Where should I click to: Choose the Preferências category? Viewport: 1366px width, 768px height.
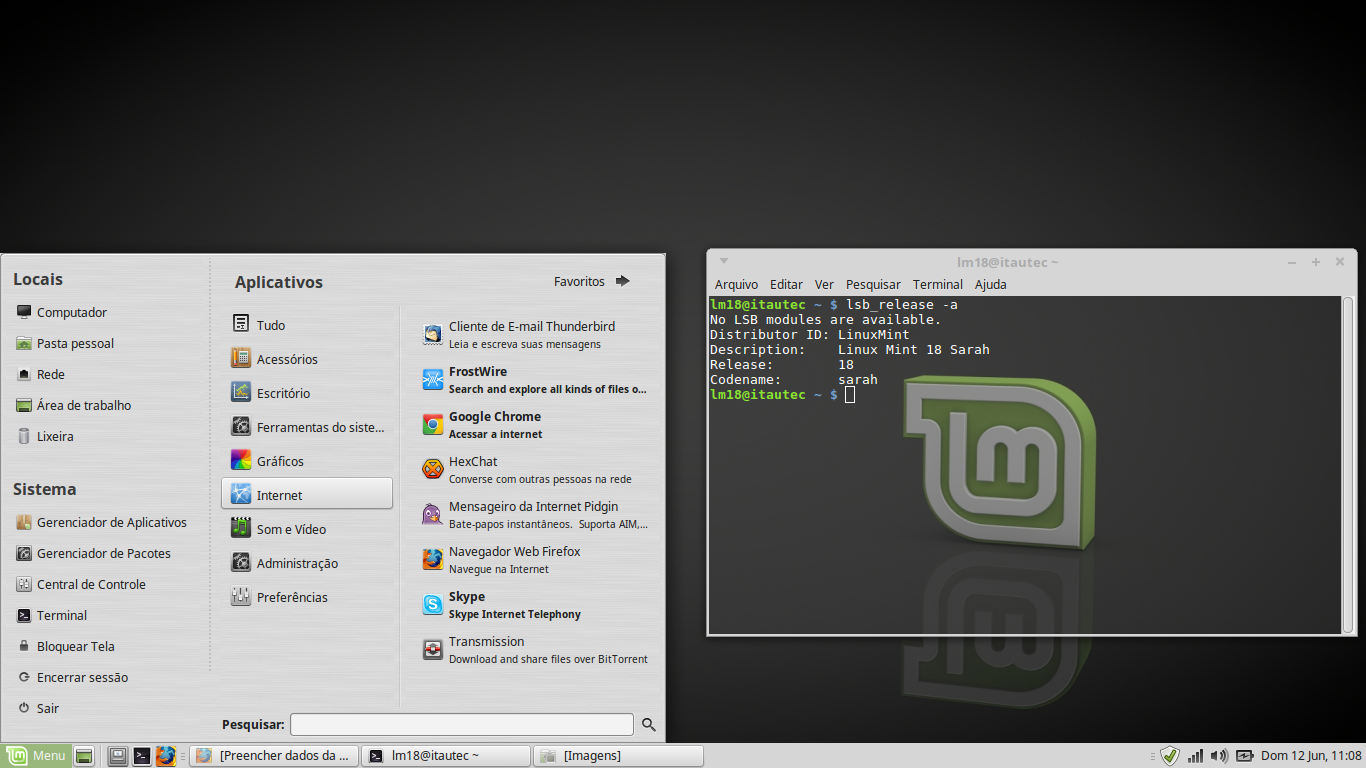coord(306,597)
